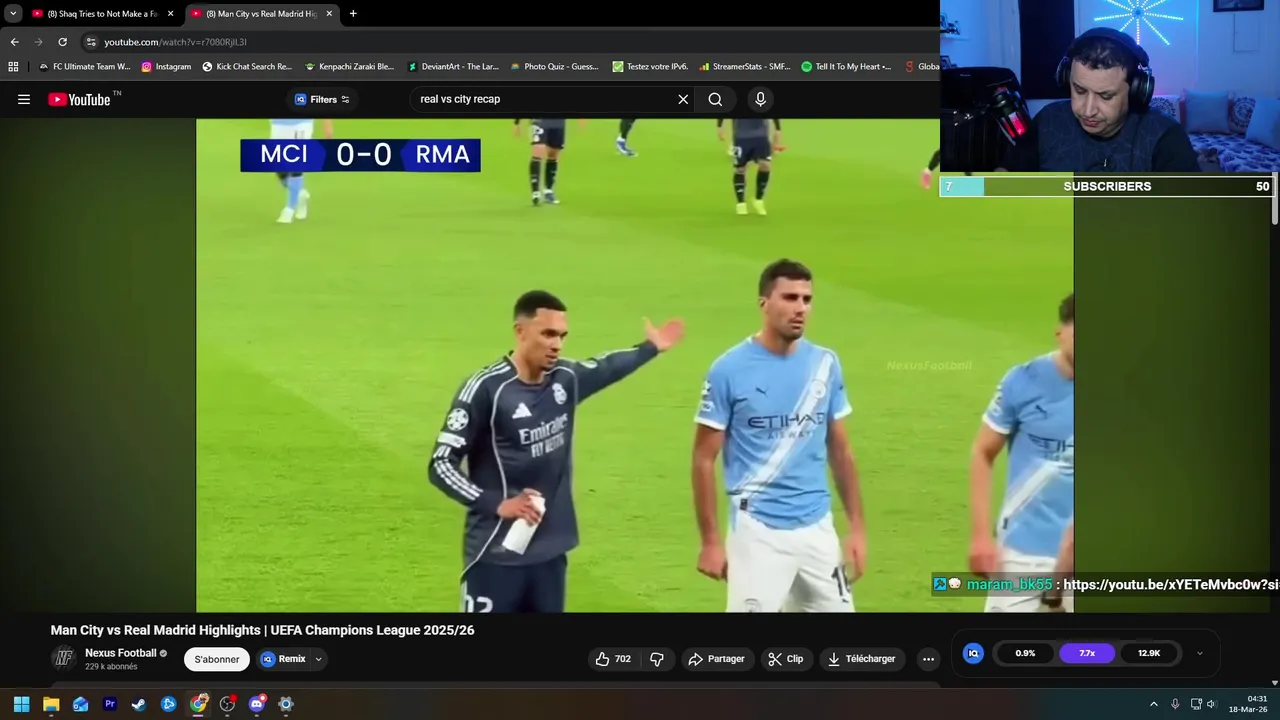
Task: Go back to the previous page
Action: click(14, 42)
